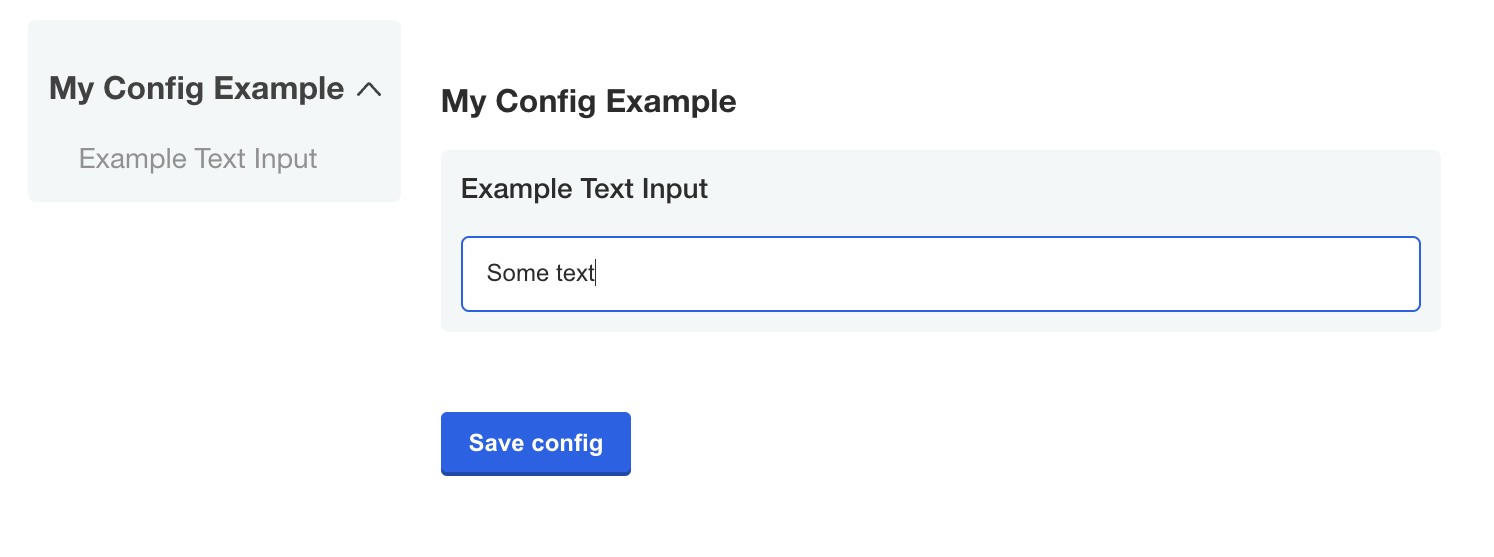This screenshot has width=1494, height=557.
Task: Open Example Text Input sidebar link
Action: (198, 159)
